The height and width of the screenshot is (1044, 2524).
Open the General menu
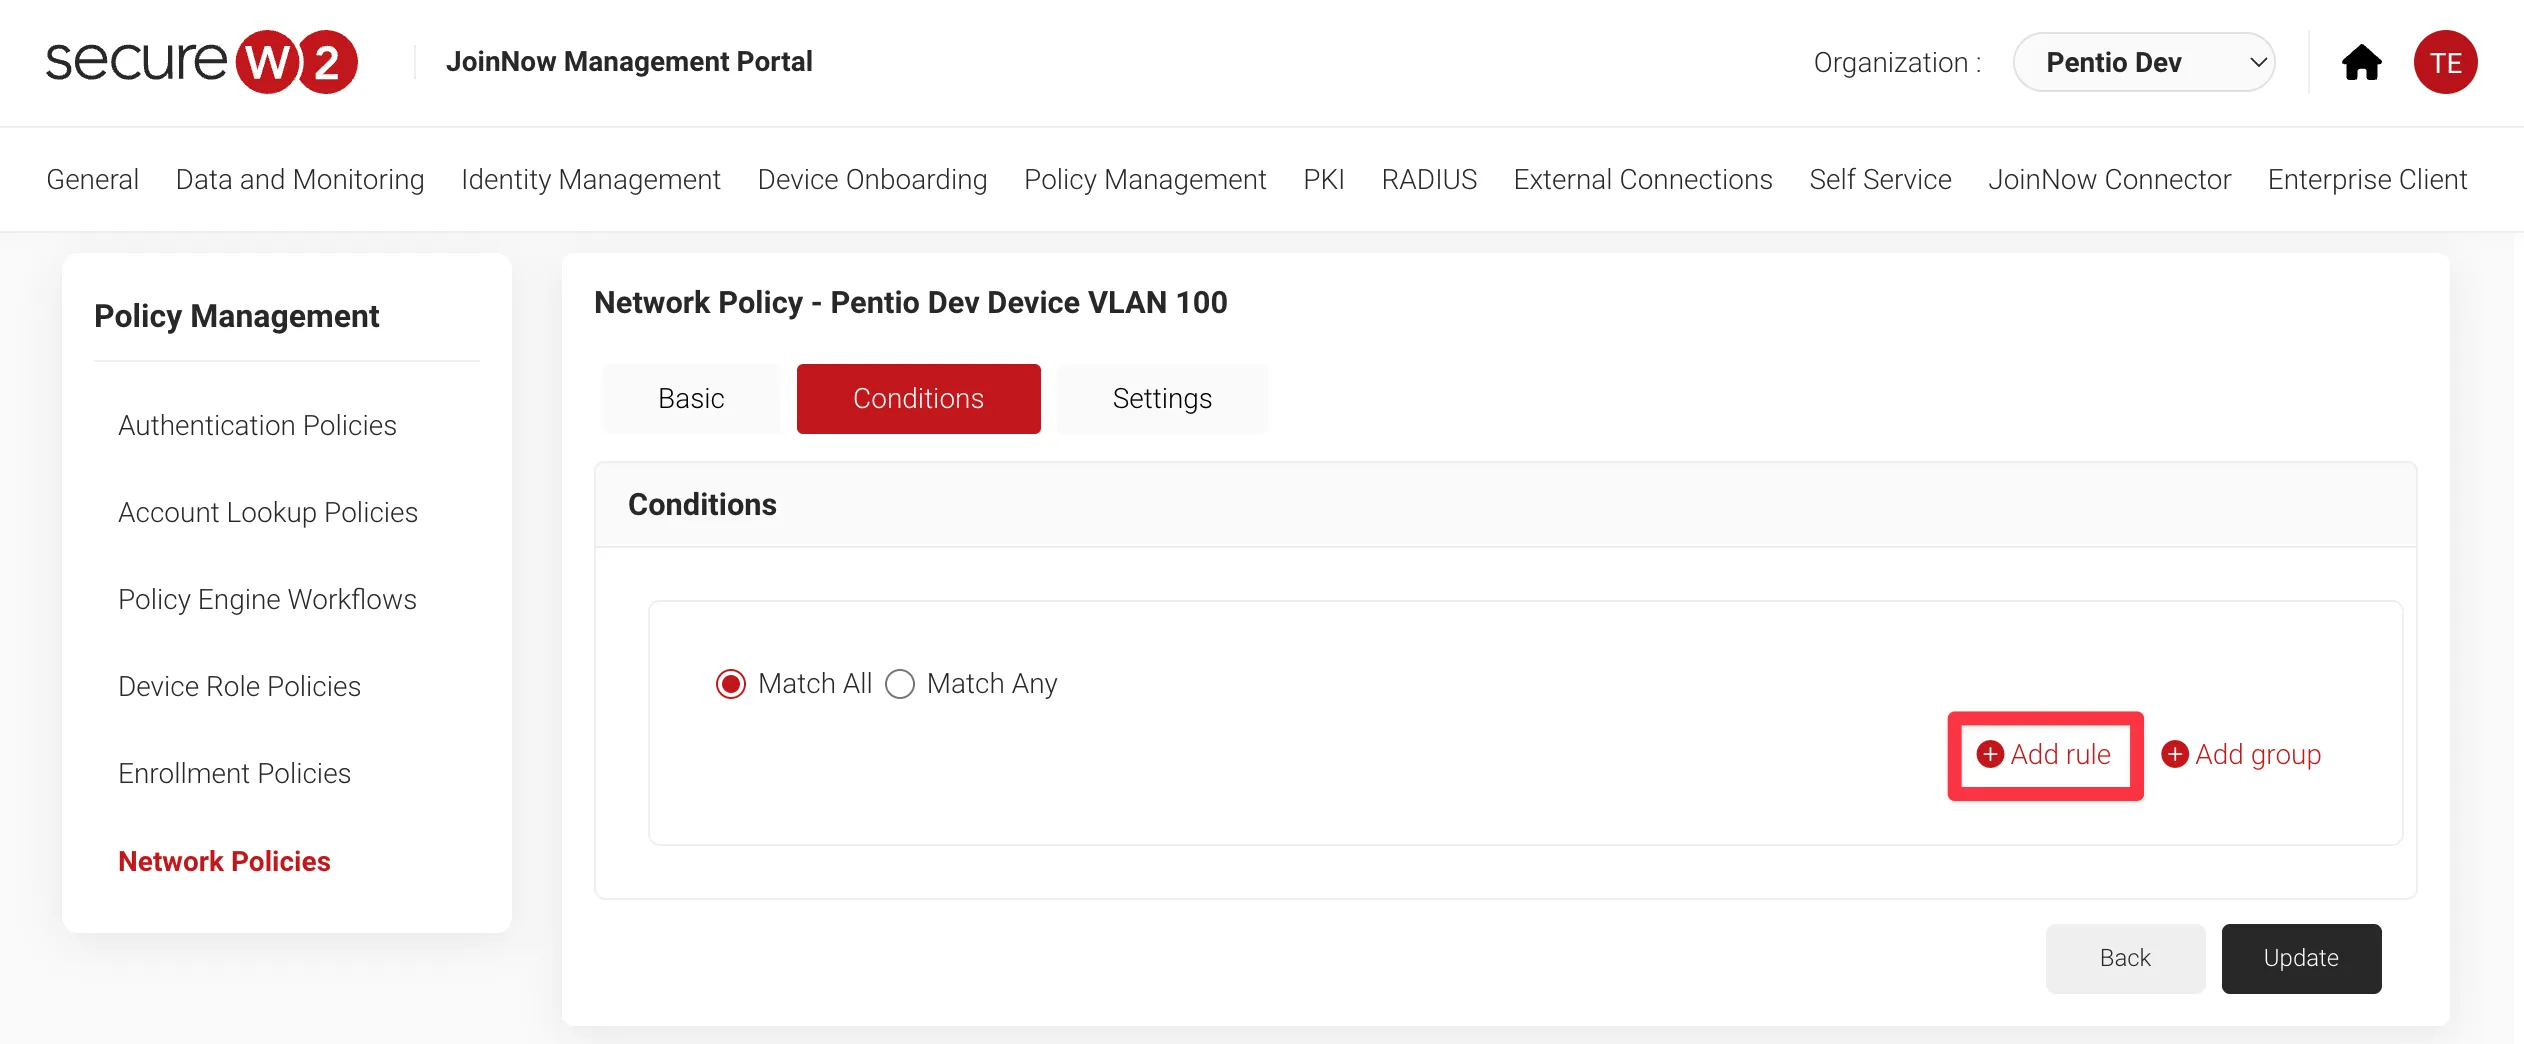(92, 179)
